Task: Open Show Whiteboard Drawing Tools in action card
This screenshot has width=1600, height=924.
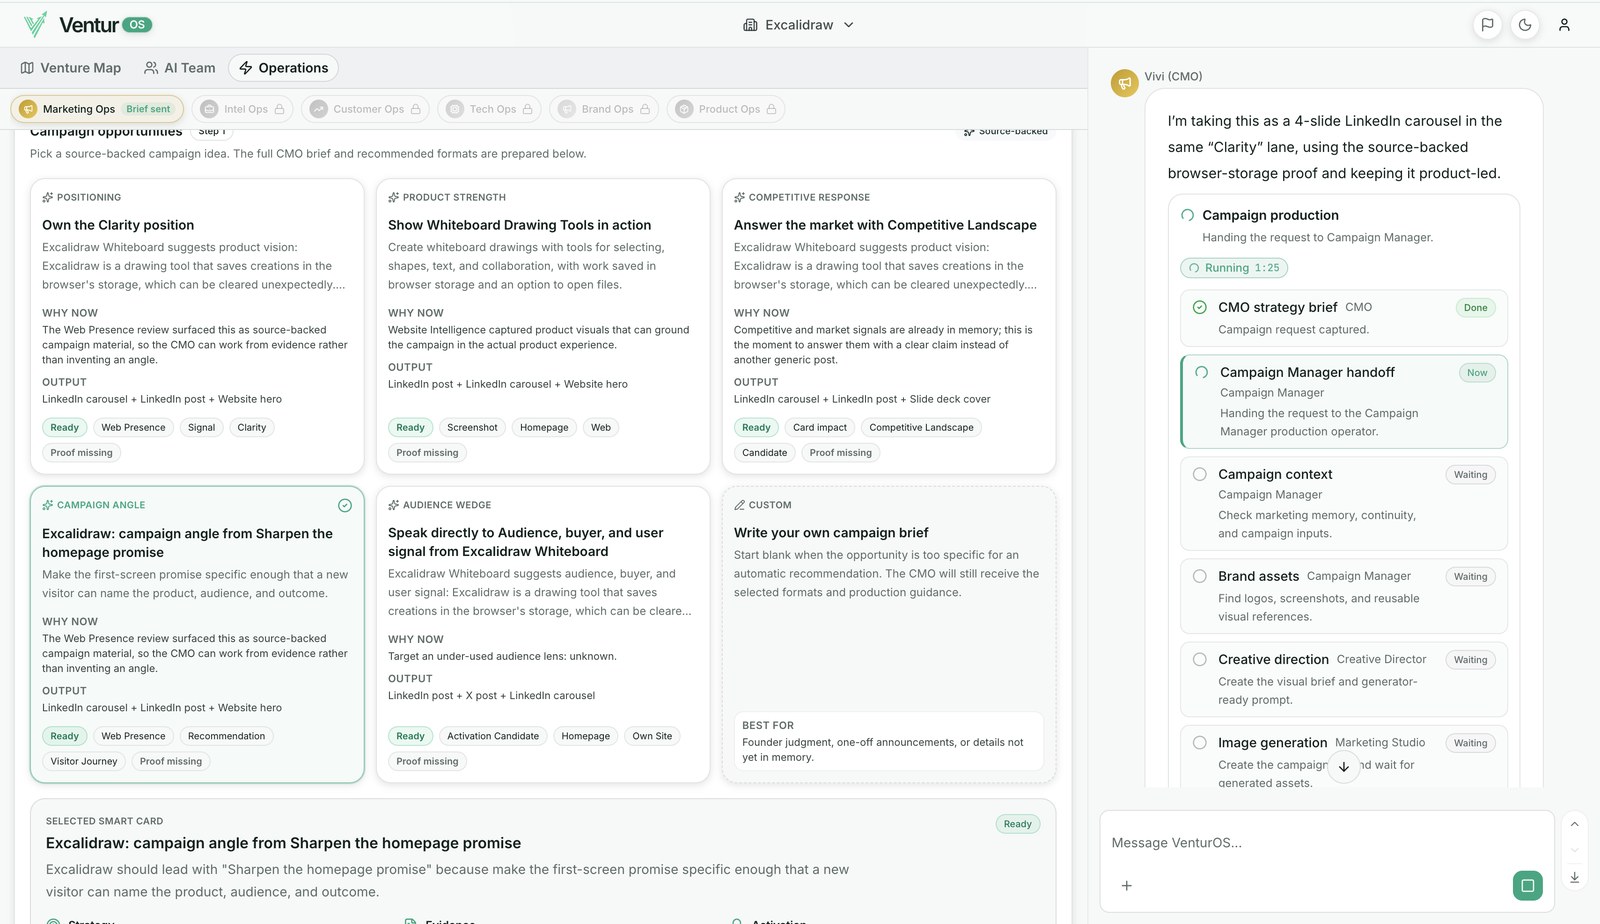Action: [543, 326]
